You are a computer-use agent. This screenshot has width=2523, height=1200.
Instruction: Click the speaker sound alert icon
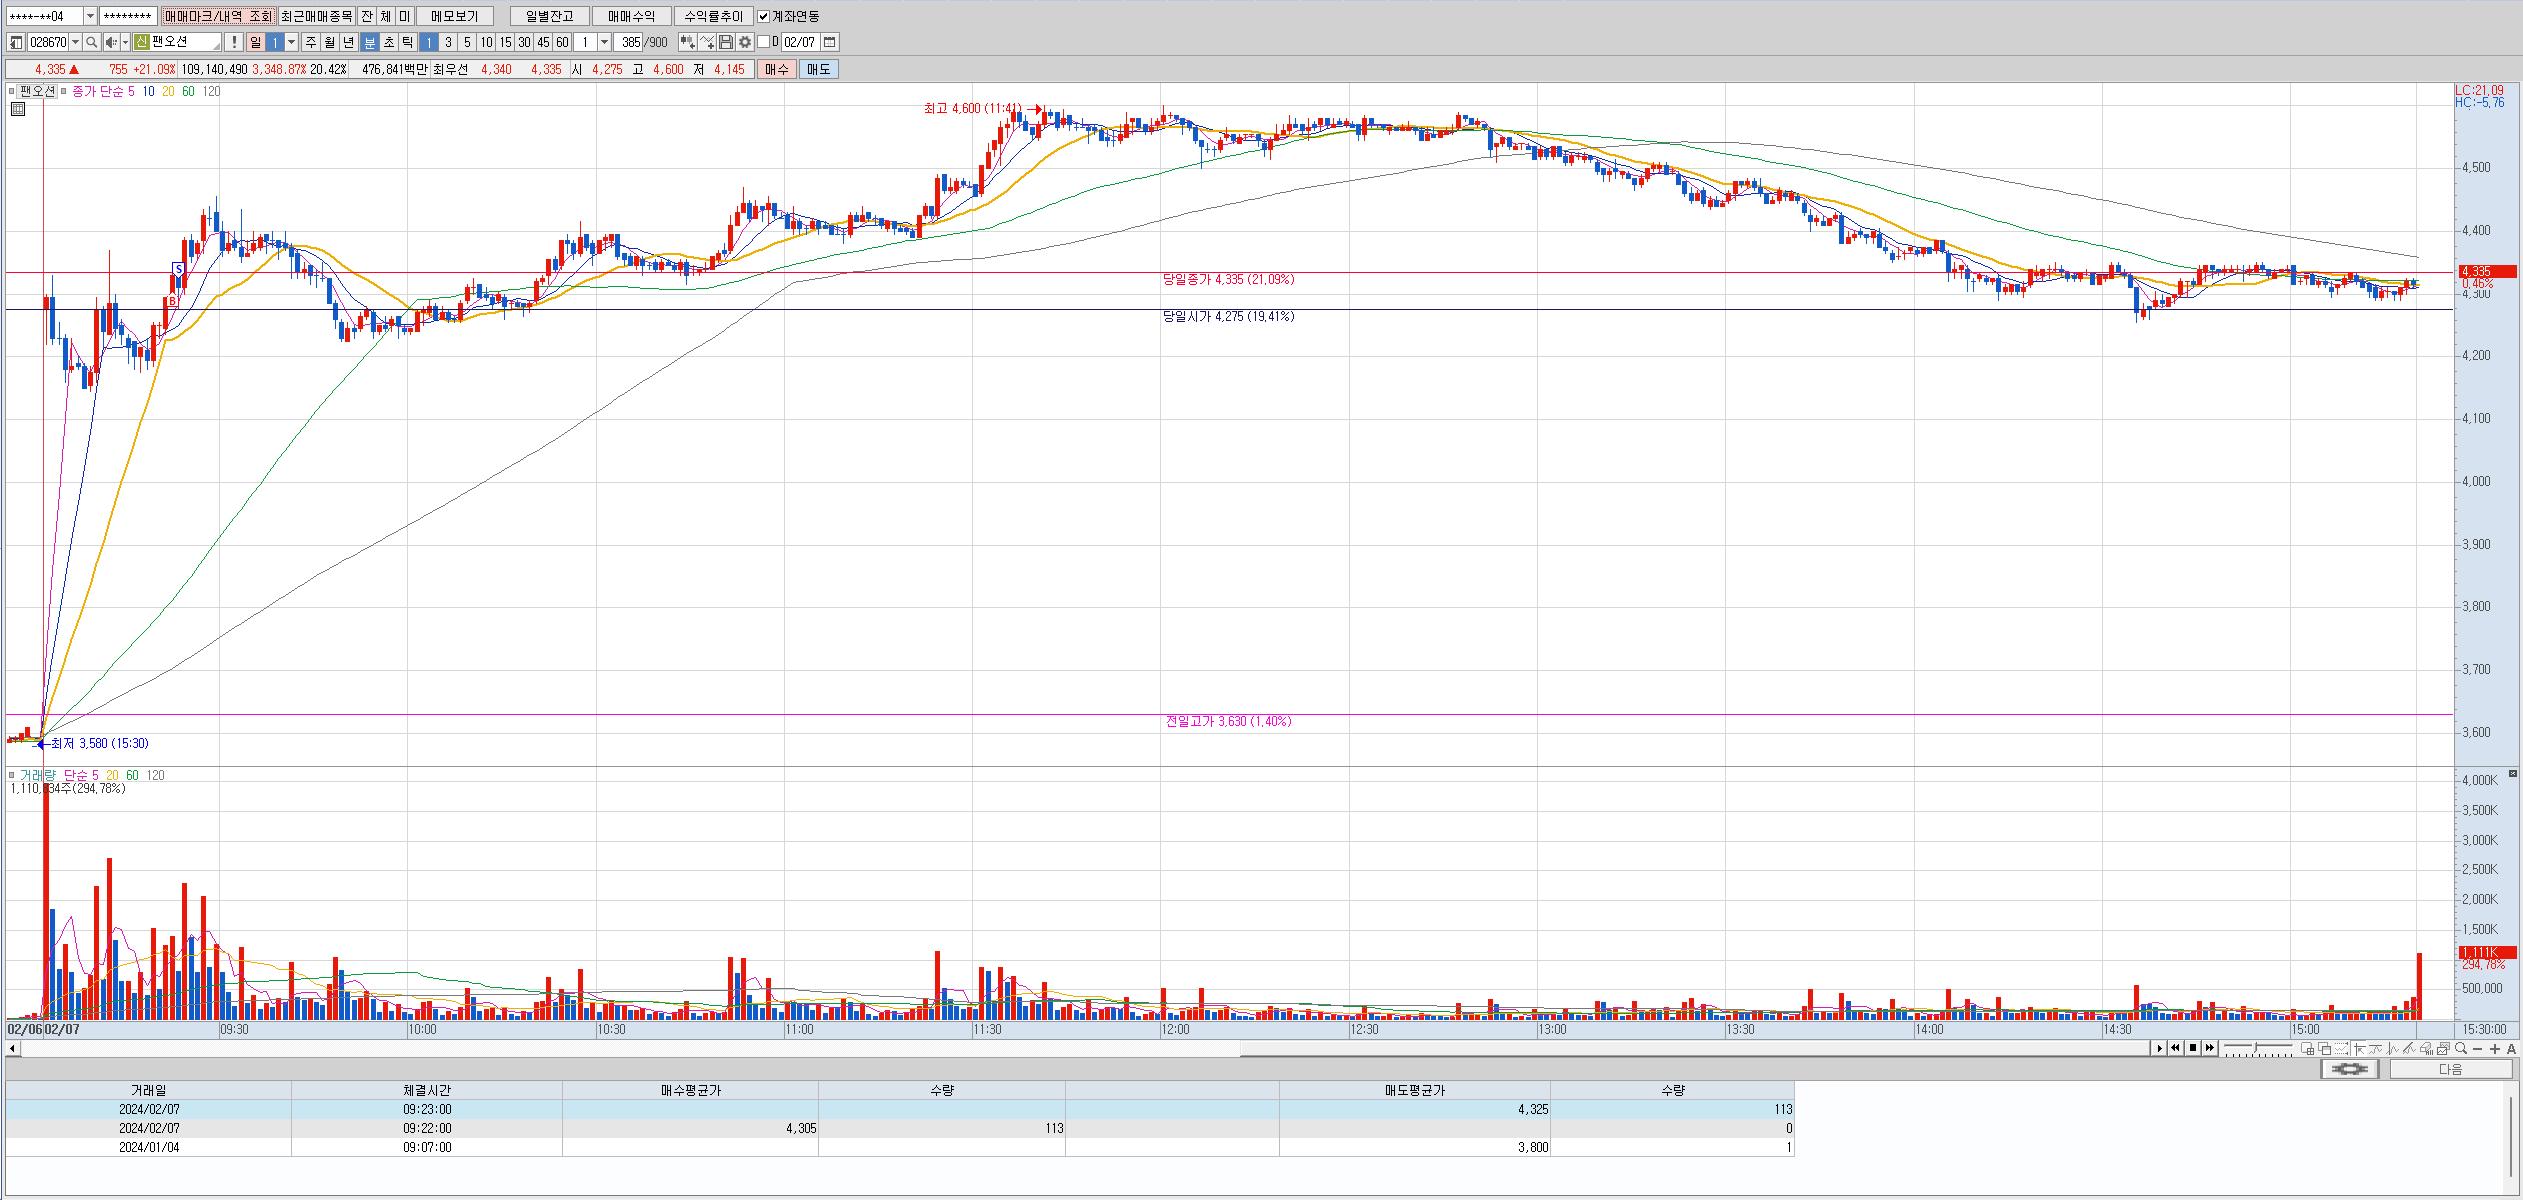pyautogui.click(x=112, y=42)
